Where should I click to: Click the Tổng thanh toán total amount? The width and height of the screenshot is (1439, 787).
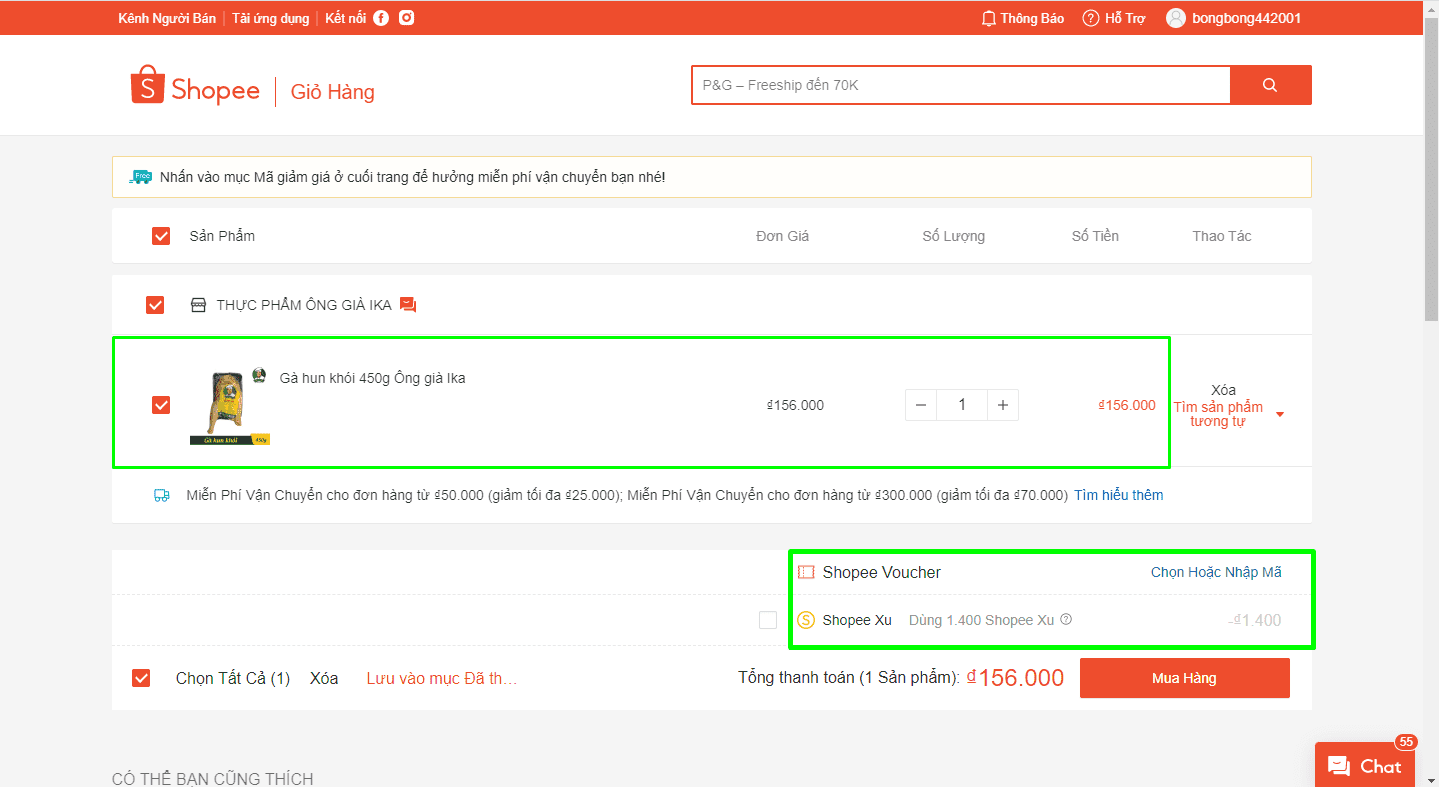[x=1016, y=678]
